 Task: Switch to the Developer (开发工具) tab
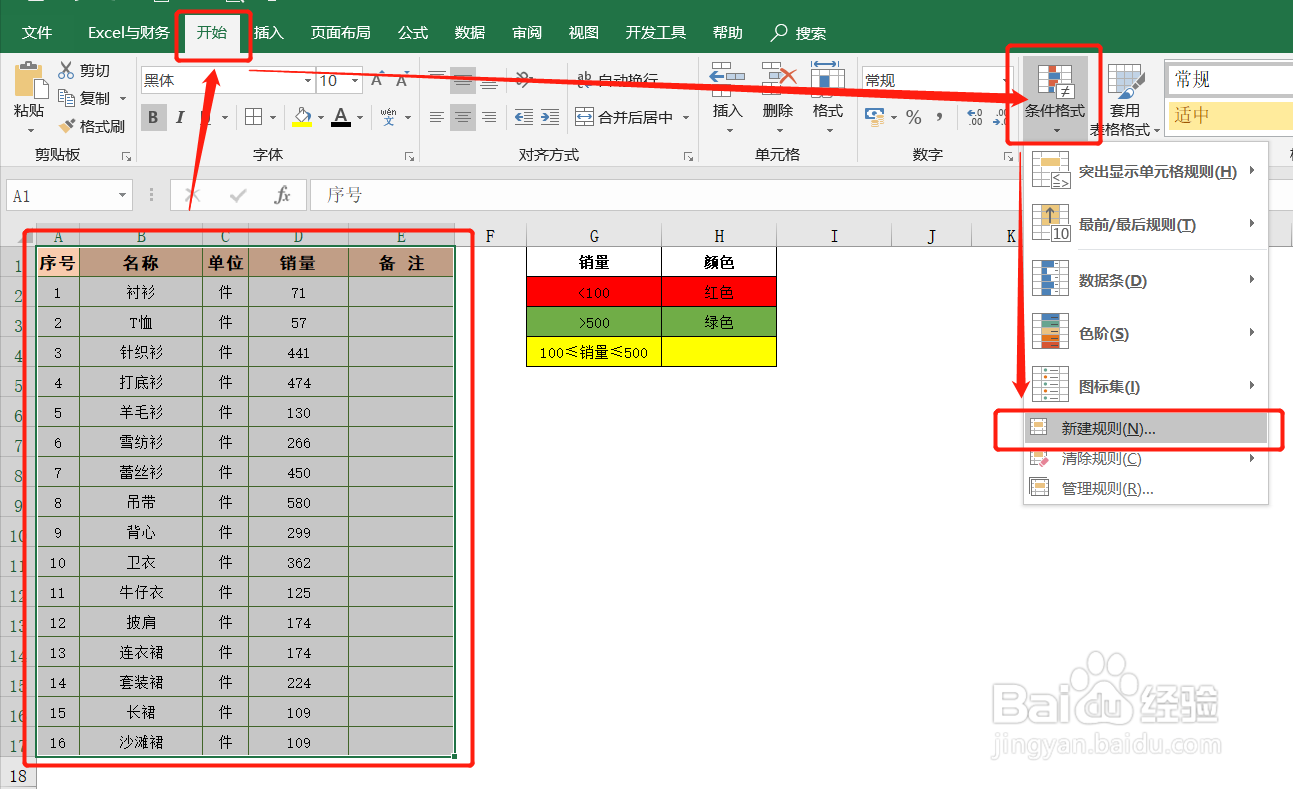pos(656,33)
